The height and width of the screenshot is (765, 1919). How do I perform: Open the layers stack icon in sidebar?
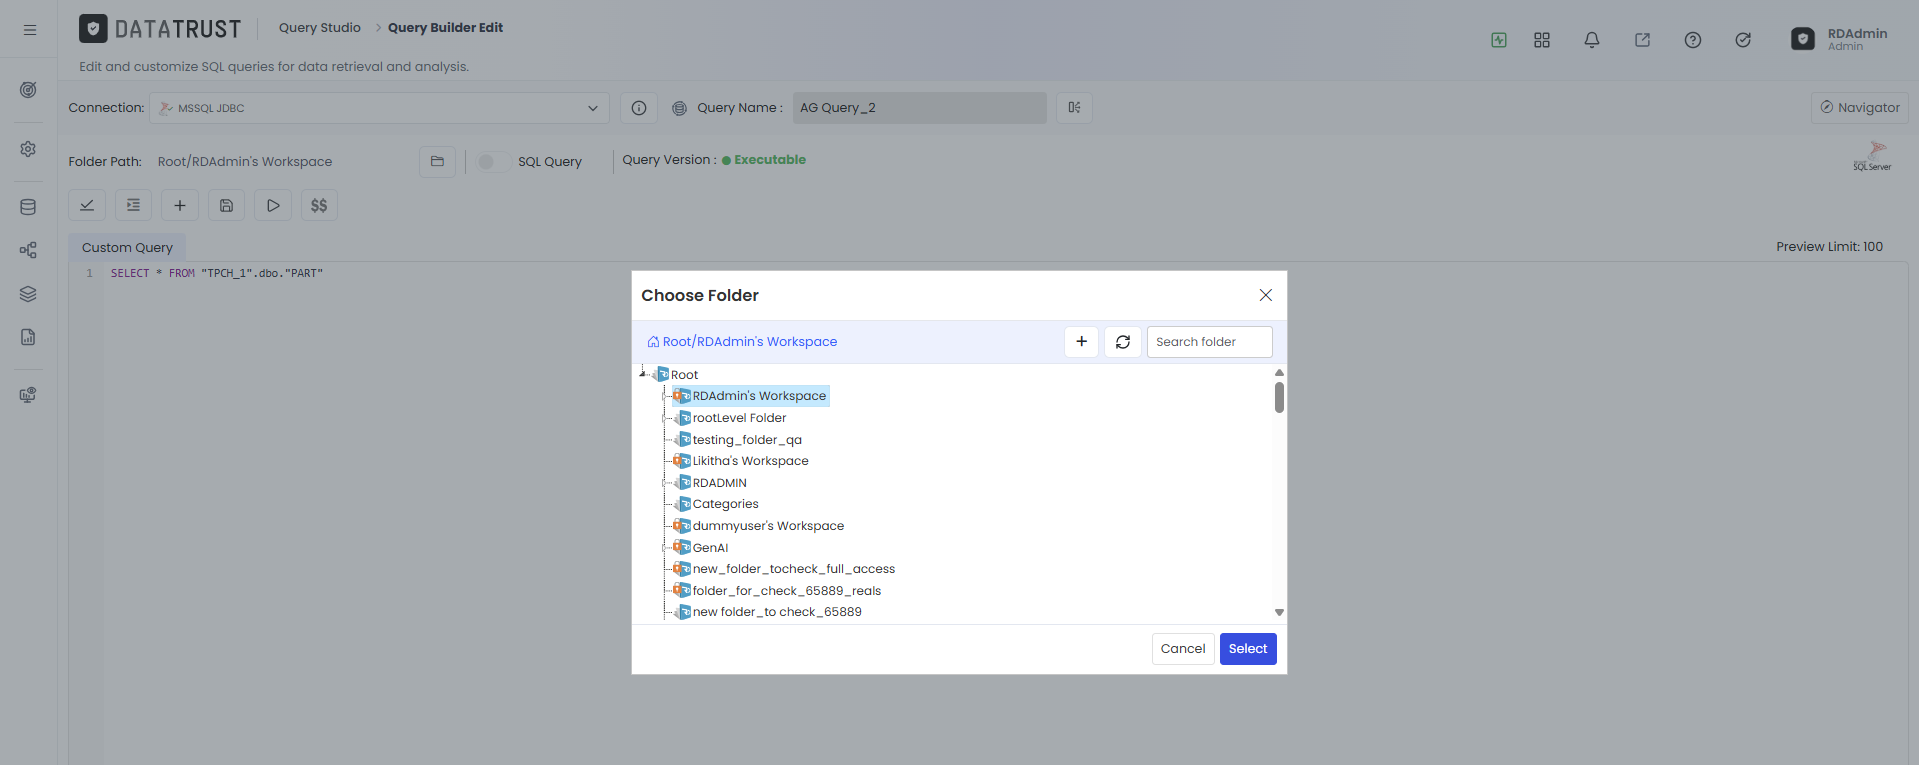click(x=28, y=294)
